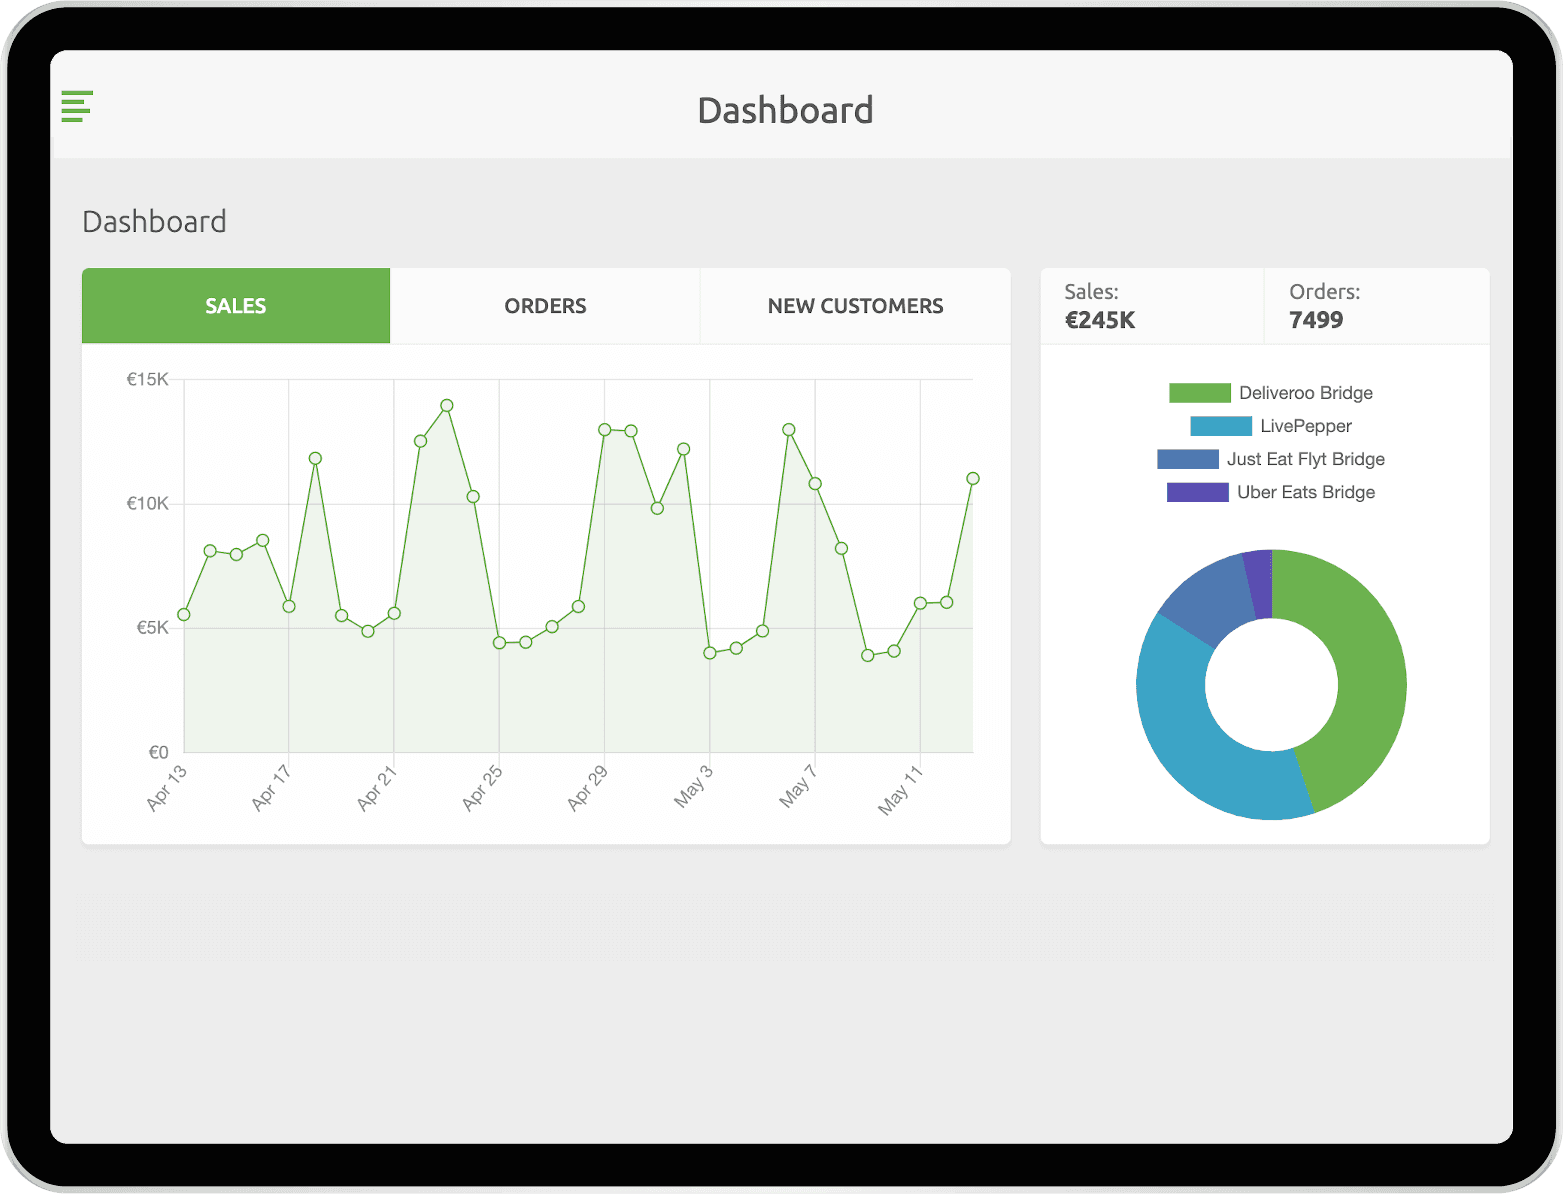
Task: Toggle Deliveroo Bridge legend entry
Action: (1305, 393)
